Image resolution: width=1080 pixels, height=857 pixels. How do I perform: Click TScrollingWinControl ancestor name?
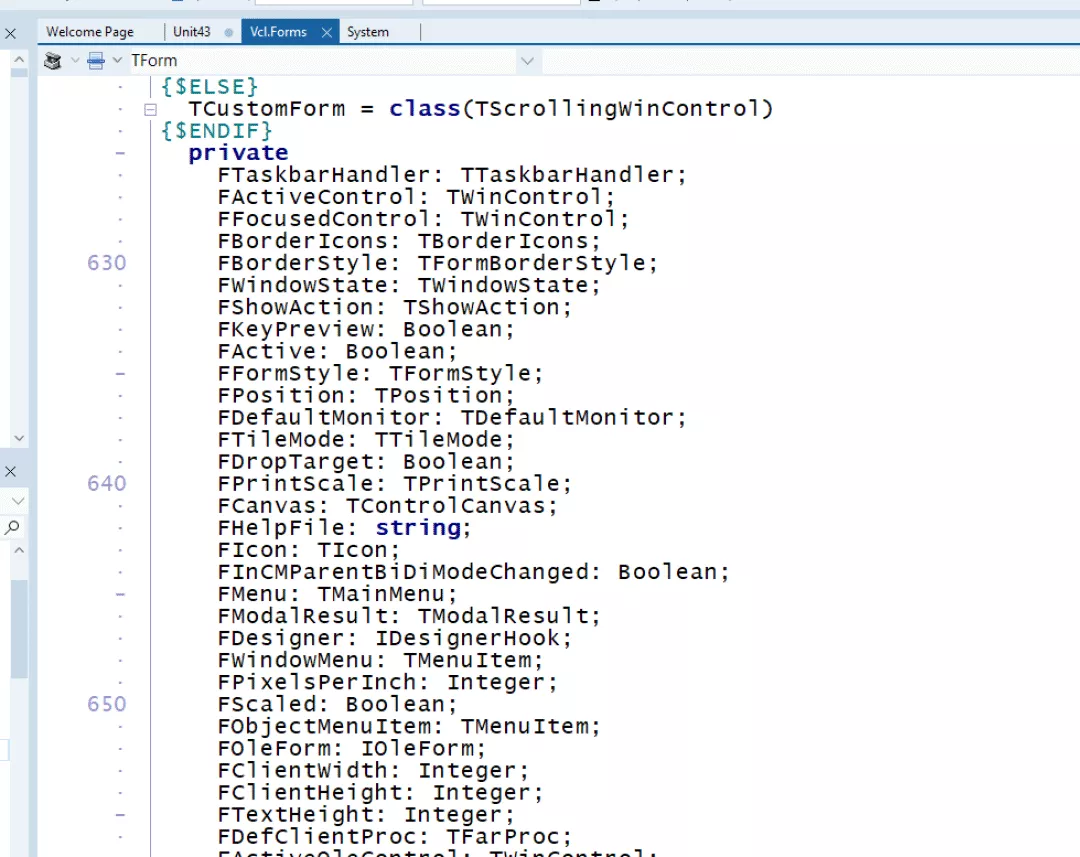pos(618,109)
